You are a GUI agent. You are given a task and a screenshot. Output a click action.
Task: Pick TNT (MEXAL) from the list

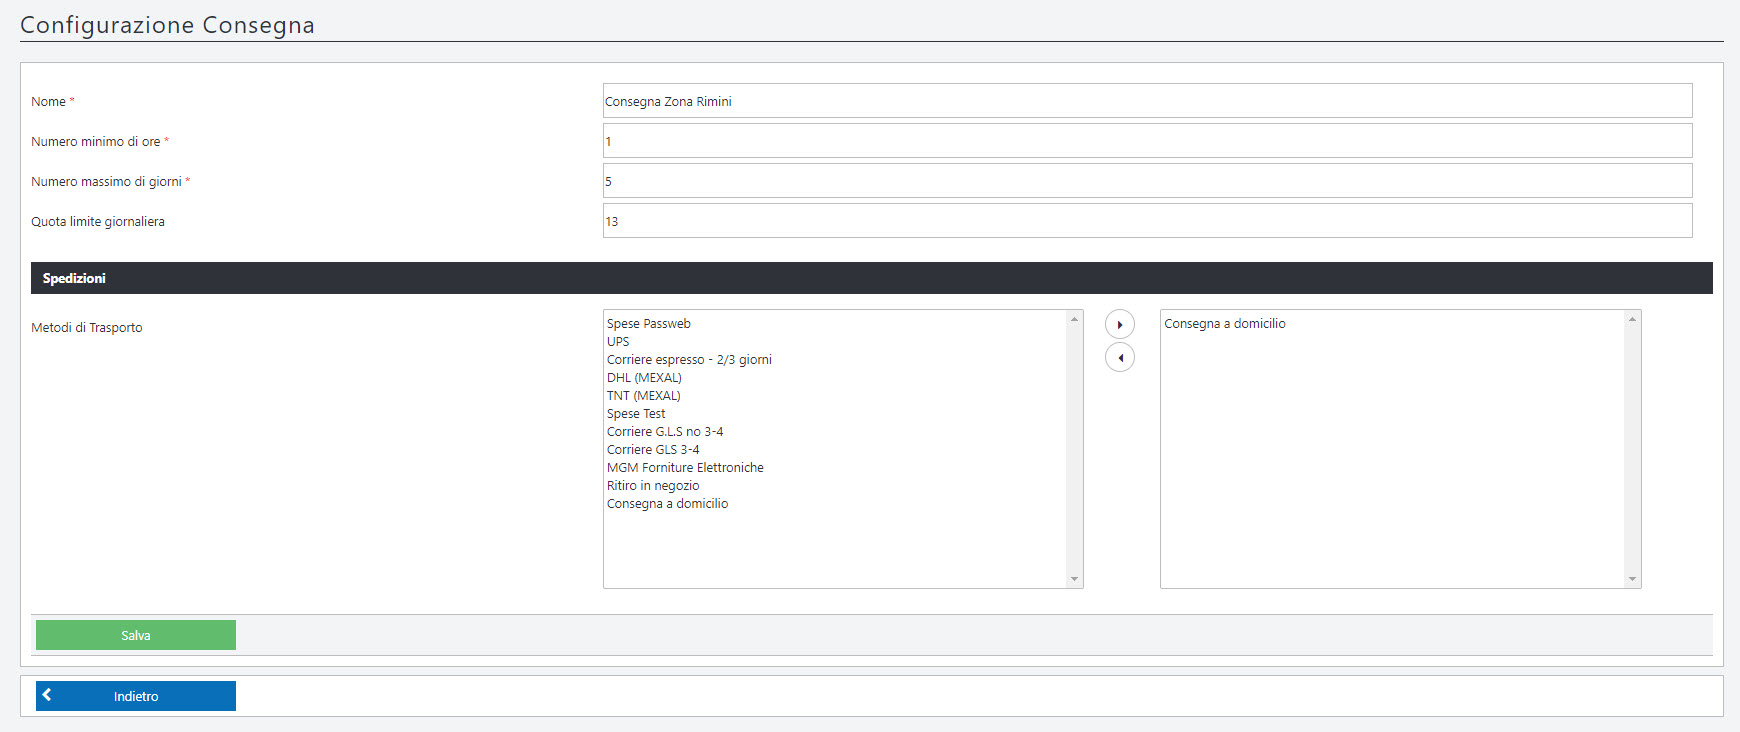(643, 396)
